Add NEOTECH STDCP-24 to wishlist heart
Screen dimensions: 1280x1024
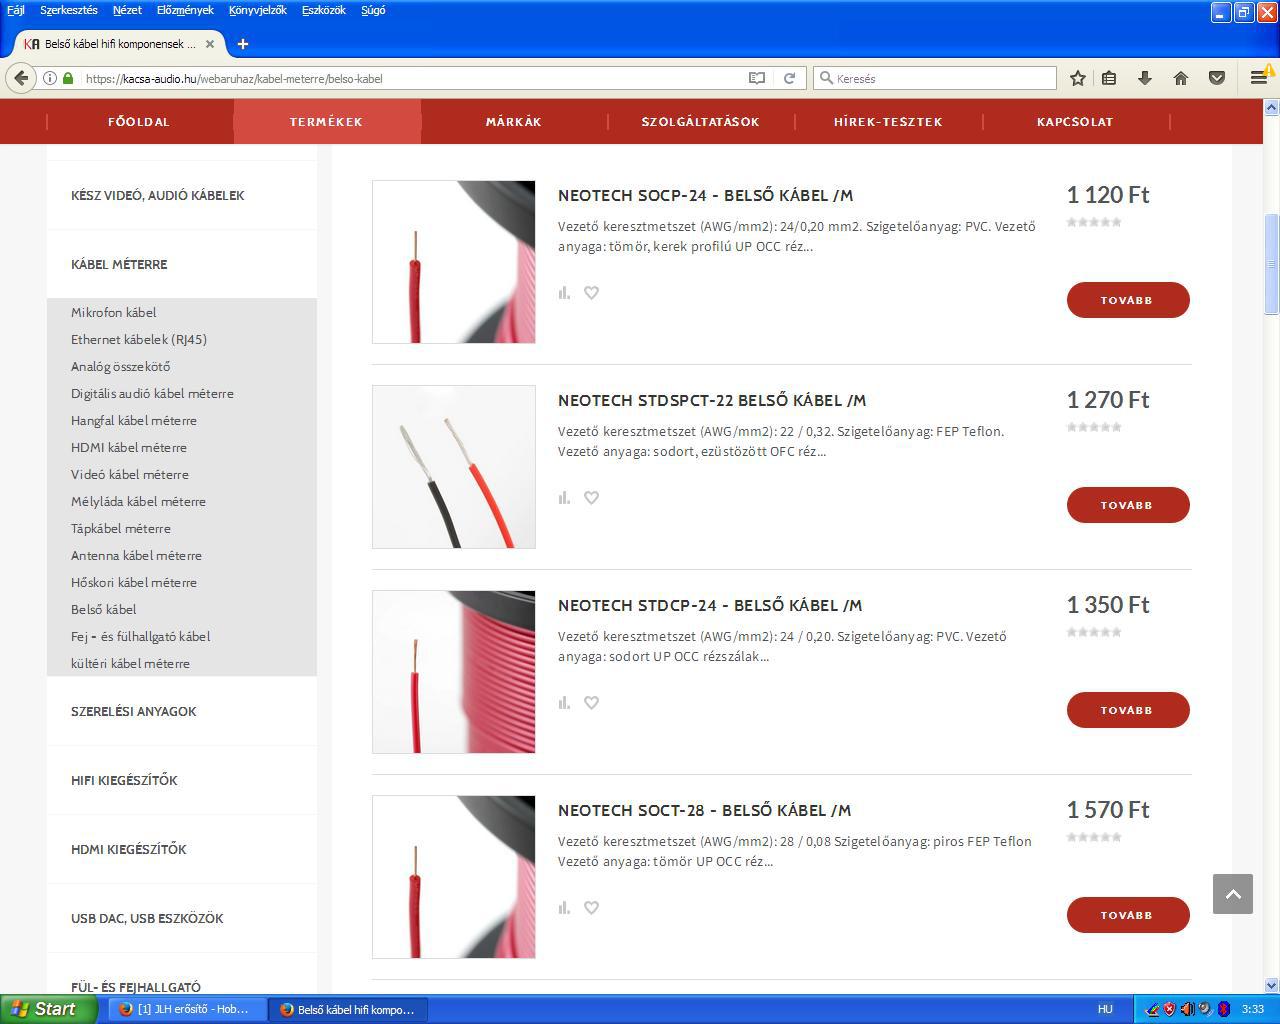coord(592,703)
